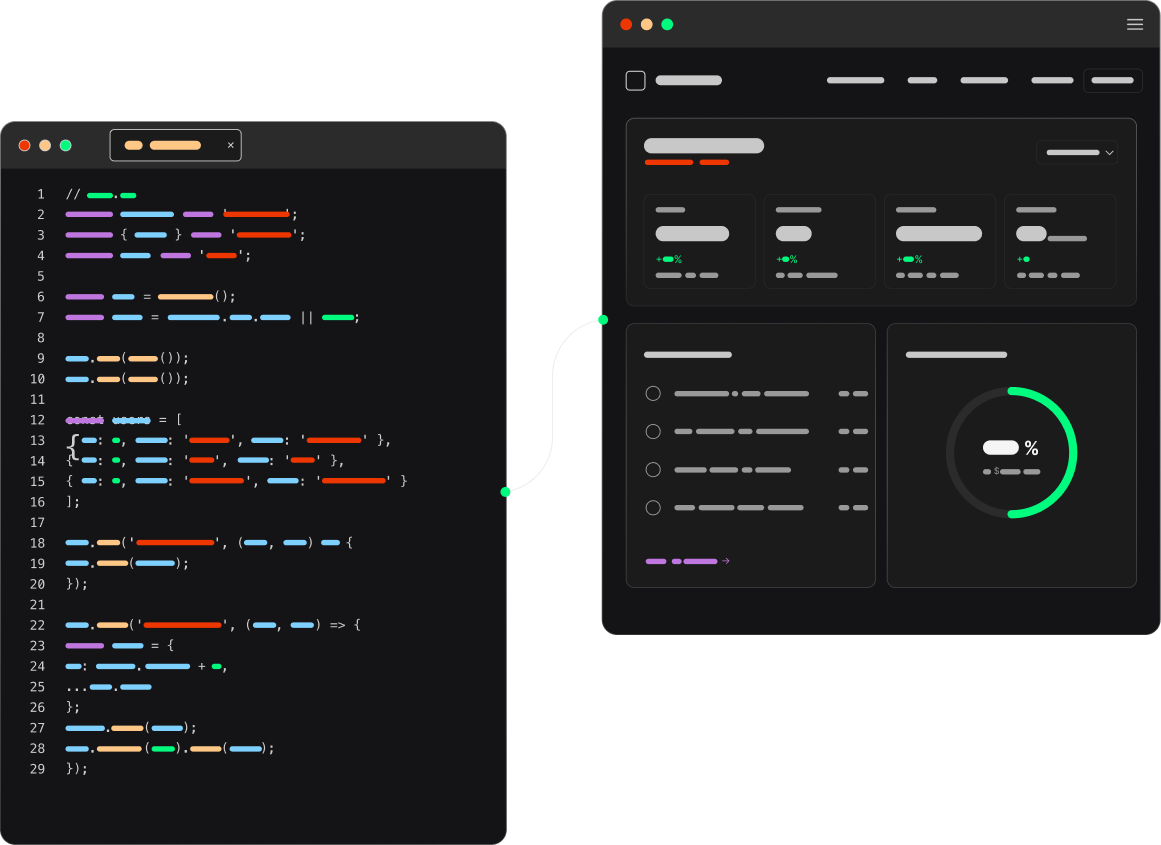Open the stat card lacking a percent sign
Image resolution: width=1161 pixels, height=845 pixels.
click(x=1060, y=241)
